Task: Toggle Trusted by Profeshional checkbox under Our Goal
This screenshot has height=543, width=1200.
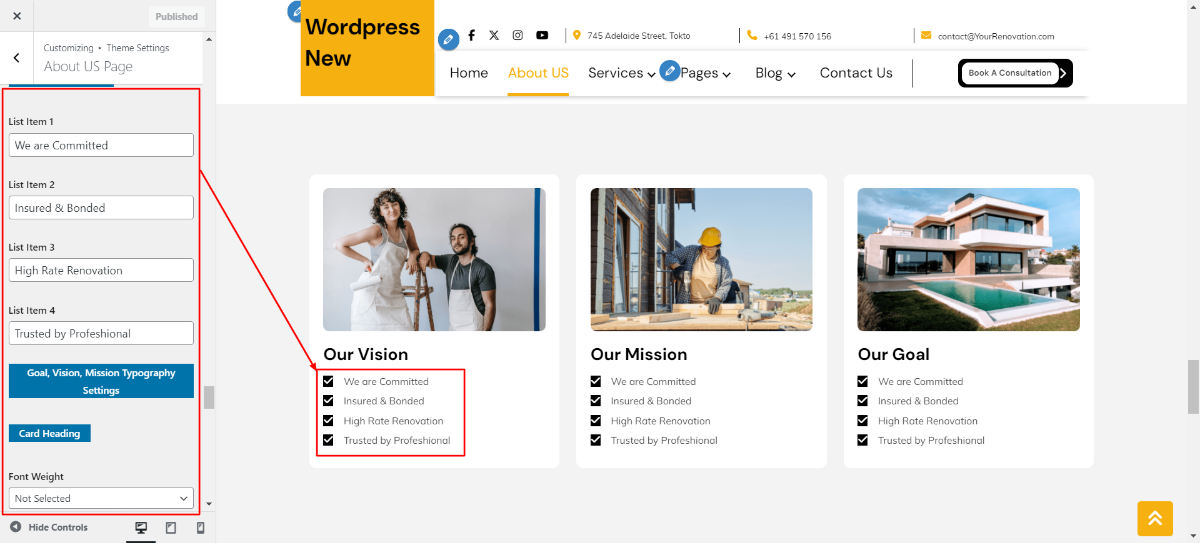Action: [x=863, y=440]
